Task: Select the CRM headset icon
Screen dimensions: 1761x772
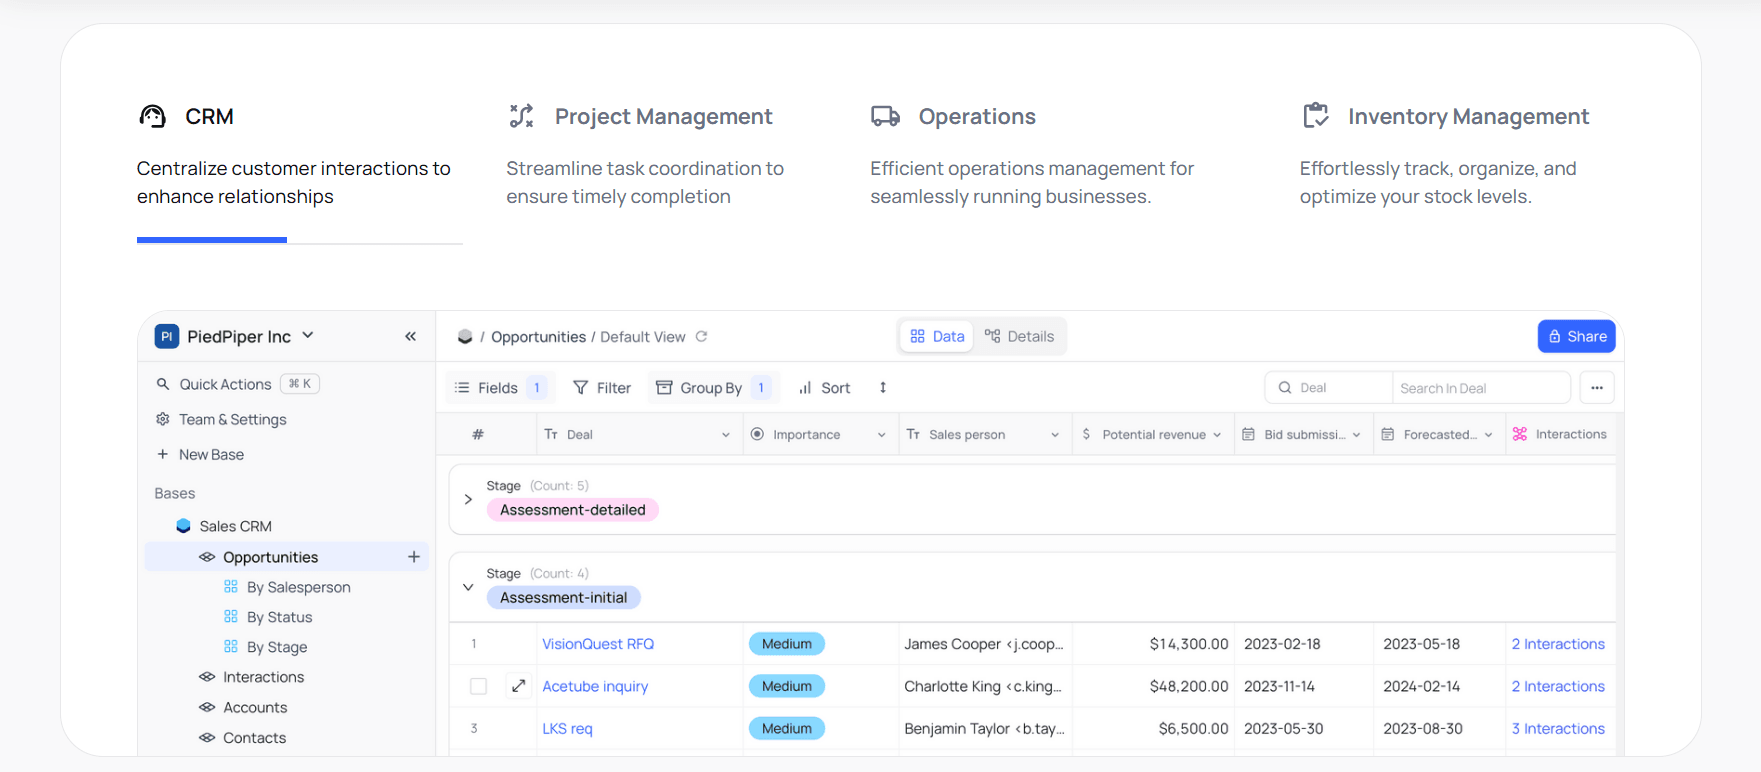Action: [152, 116]
